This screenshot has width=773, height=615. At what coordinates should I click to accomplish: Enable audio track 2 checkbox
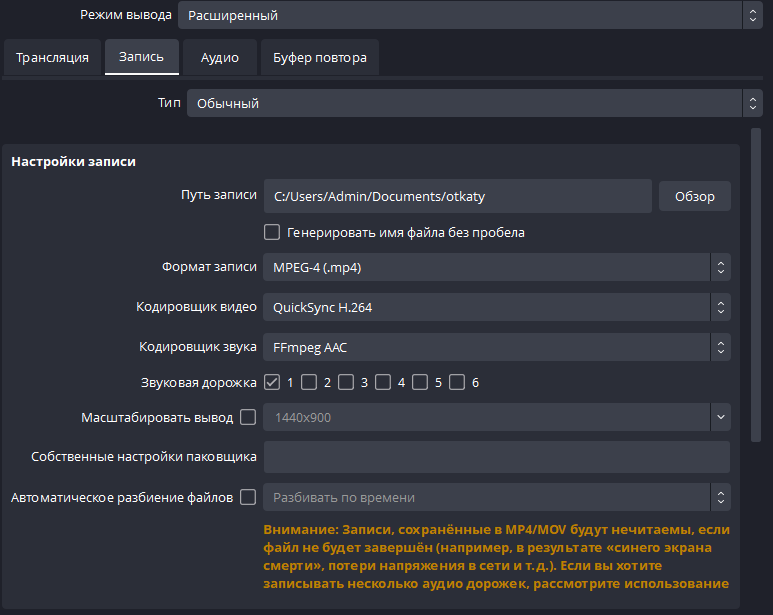tap(309, 382)
